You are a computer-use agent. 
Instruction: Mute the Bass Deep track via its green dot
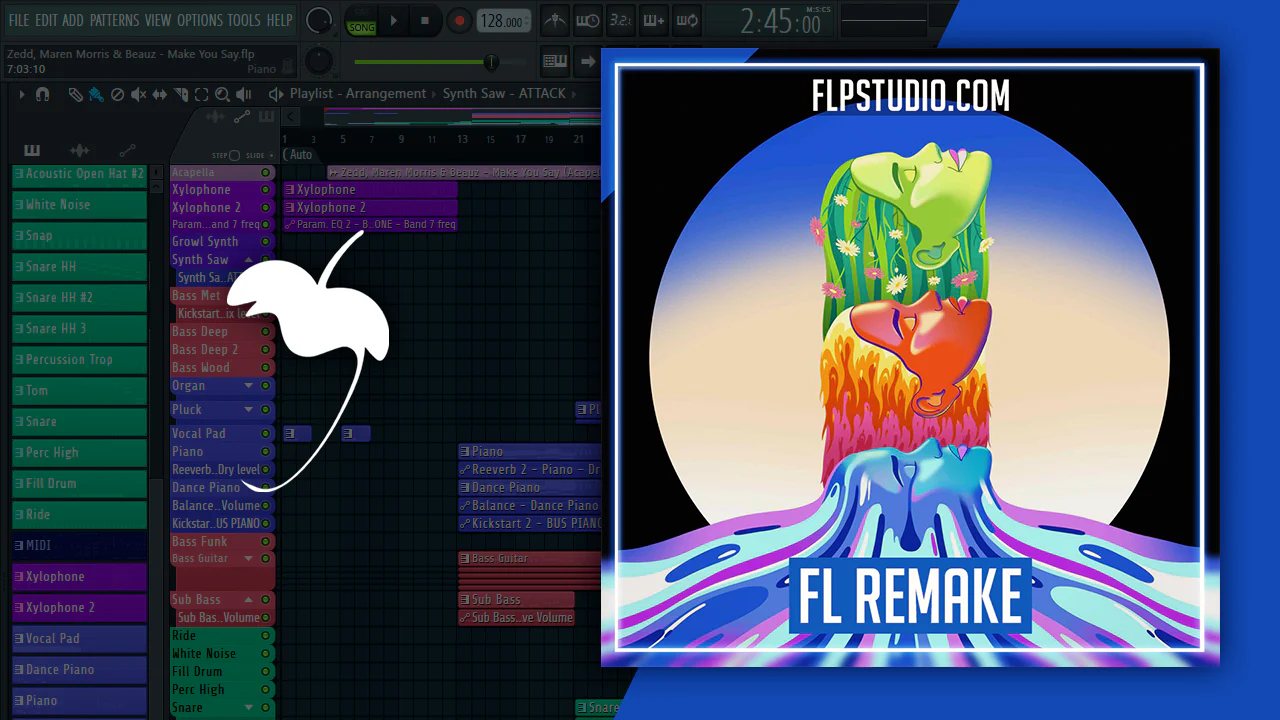265,332
